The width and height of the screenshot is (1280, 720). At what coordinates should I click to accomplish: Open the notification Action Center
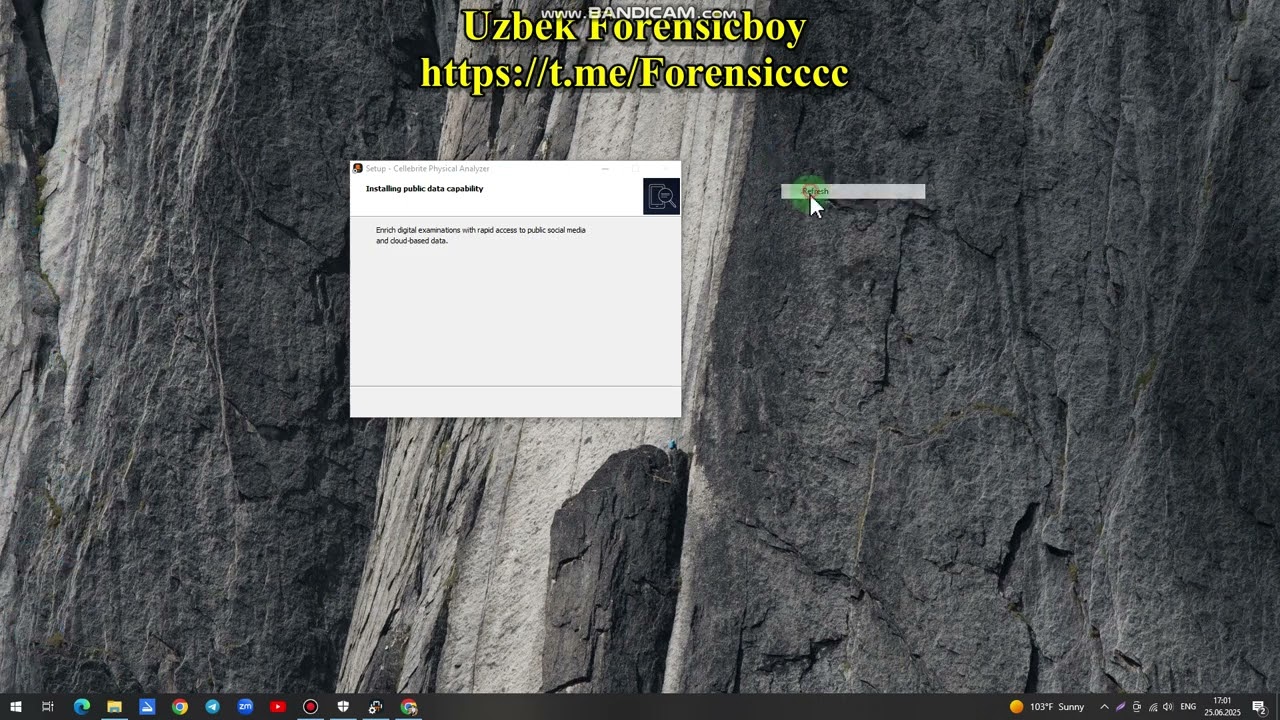point(1260,707)
